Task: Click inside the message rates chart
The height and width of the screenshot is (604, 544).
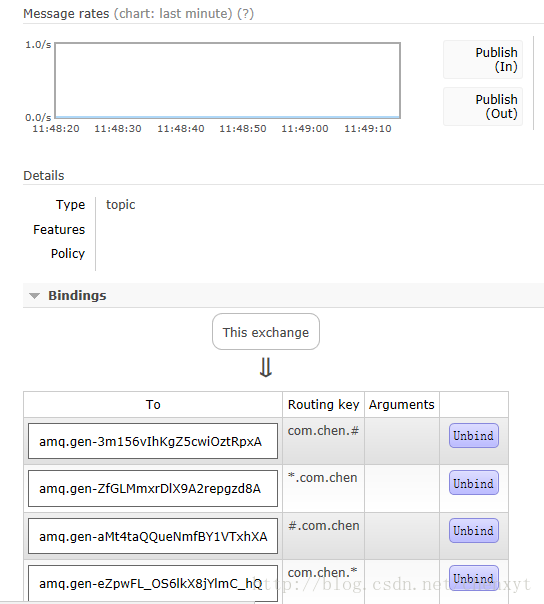Action: tap(227, 80)
